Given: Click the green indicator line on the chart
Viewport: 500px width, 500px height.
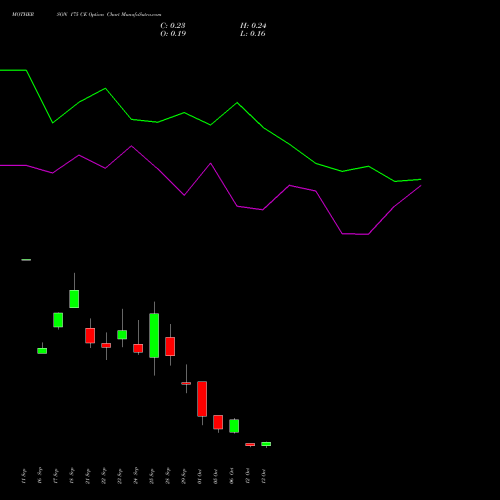Looking at the screenshot, I should pos(210,125).
